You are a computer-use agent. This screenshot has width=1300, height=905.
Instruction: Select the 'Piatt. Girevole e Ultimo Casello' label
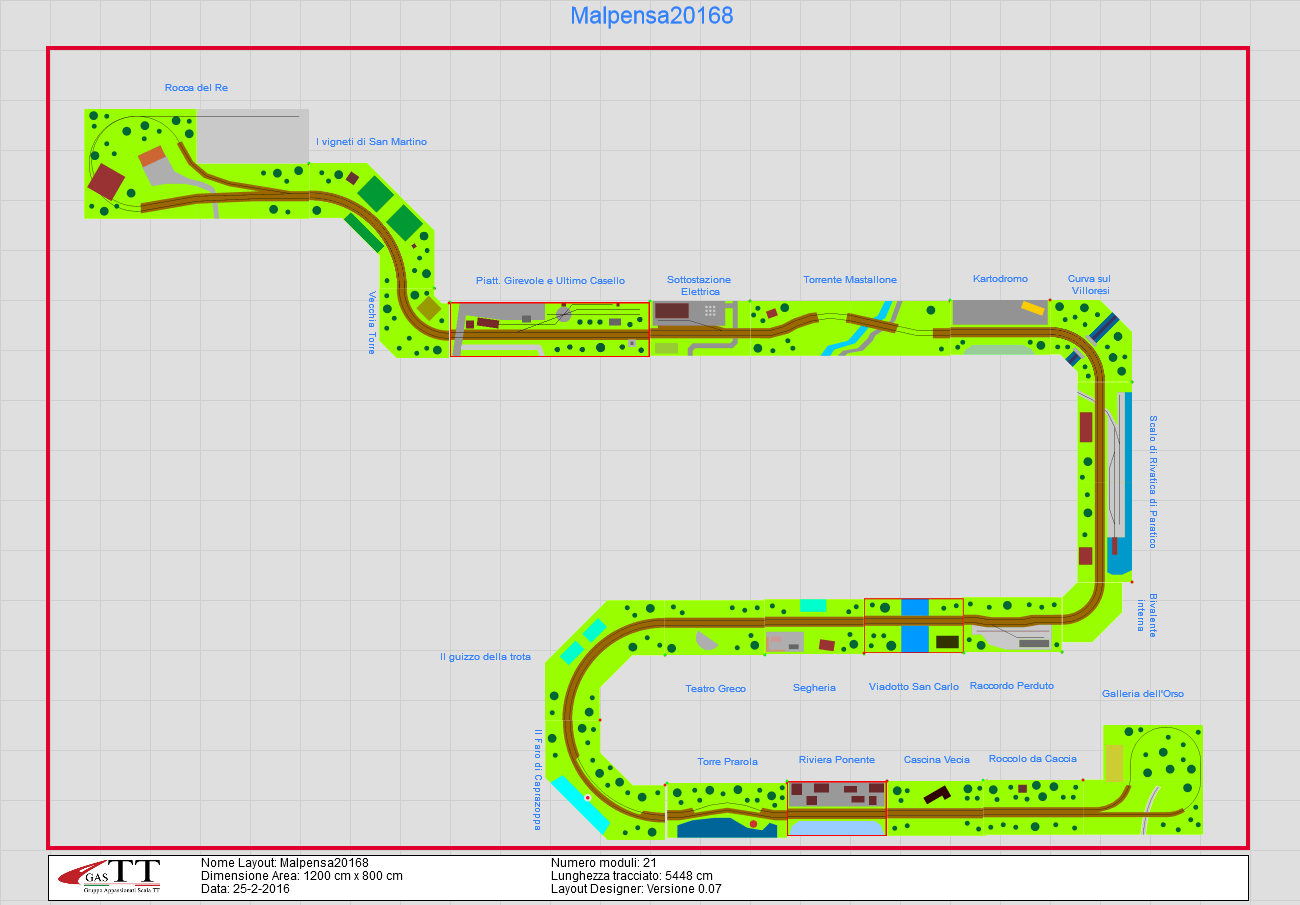[550, 281]
